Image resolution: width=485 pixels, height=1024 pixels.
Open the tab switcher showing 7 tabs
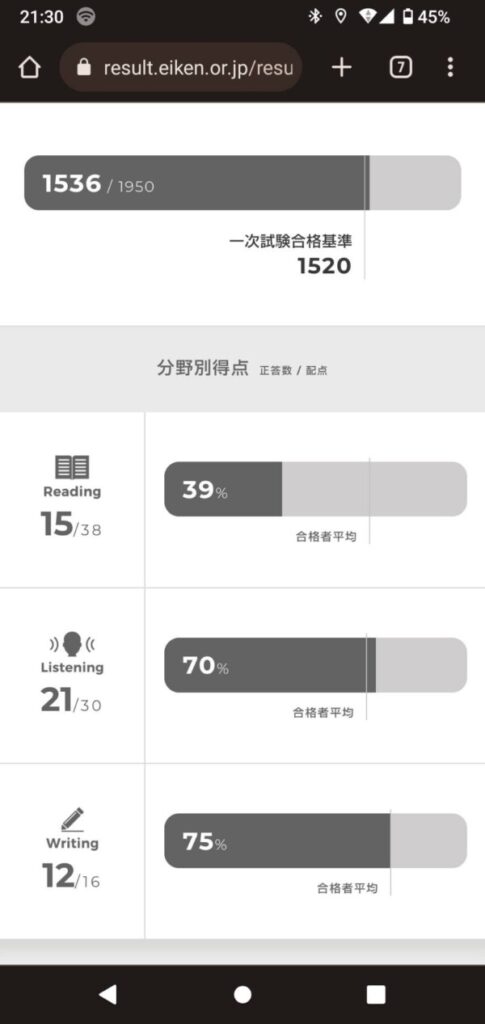pos(401,67)
